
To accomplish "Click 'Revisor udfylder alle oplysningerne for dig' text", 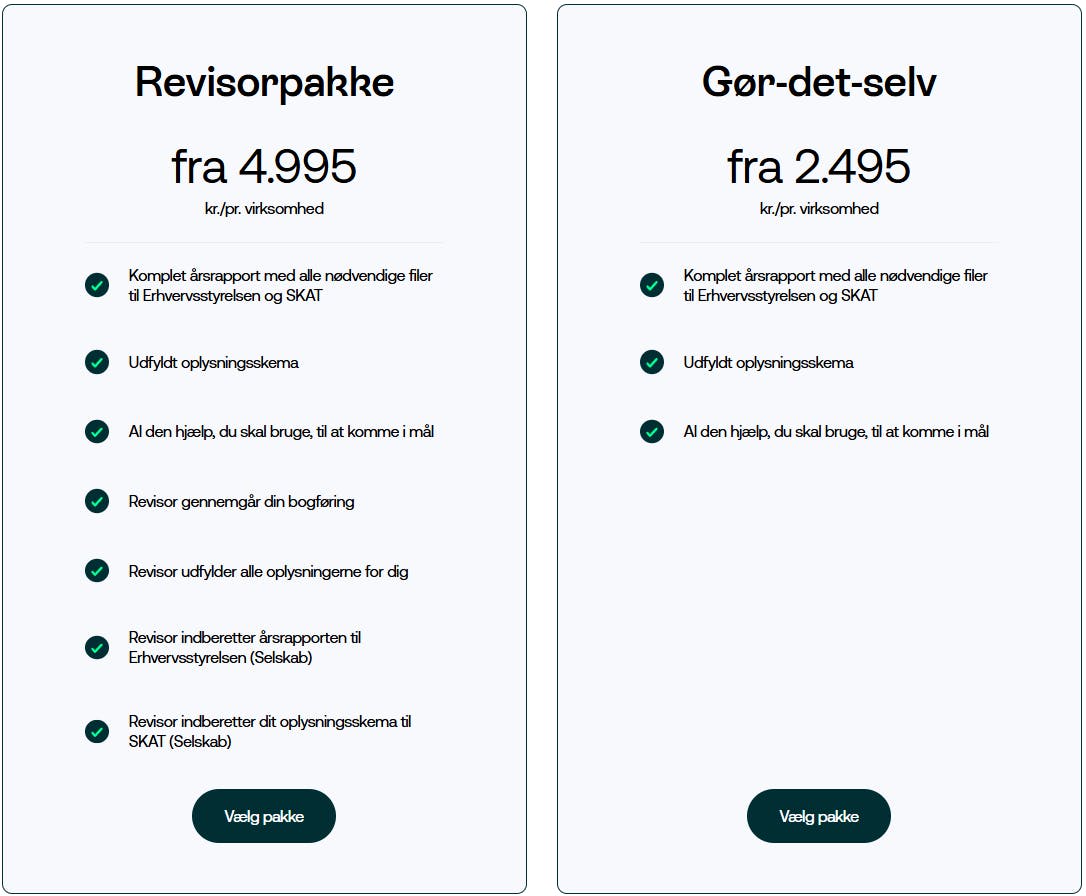I will [x=268, y=571].
